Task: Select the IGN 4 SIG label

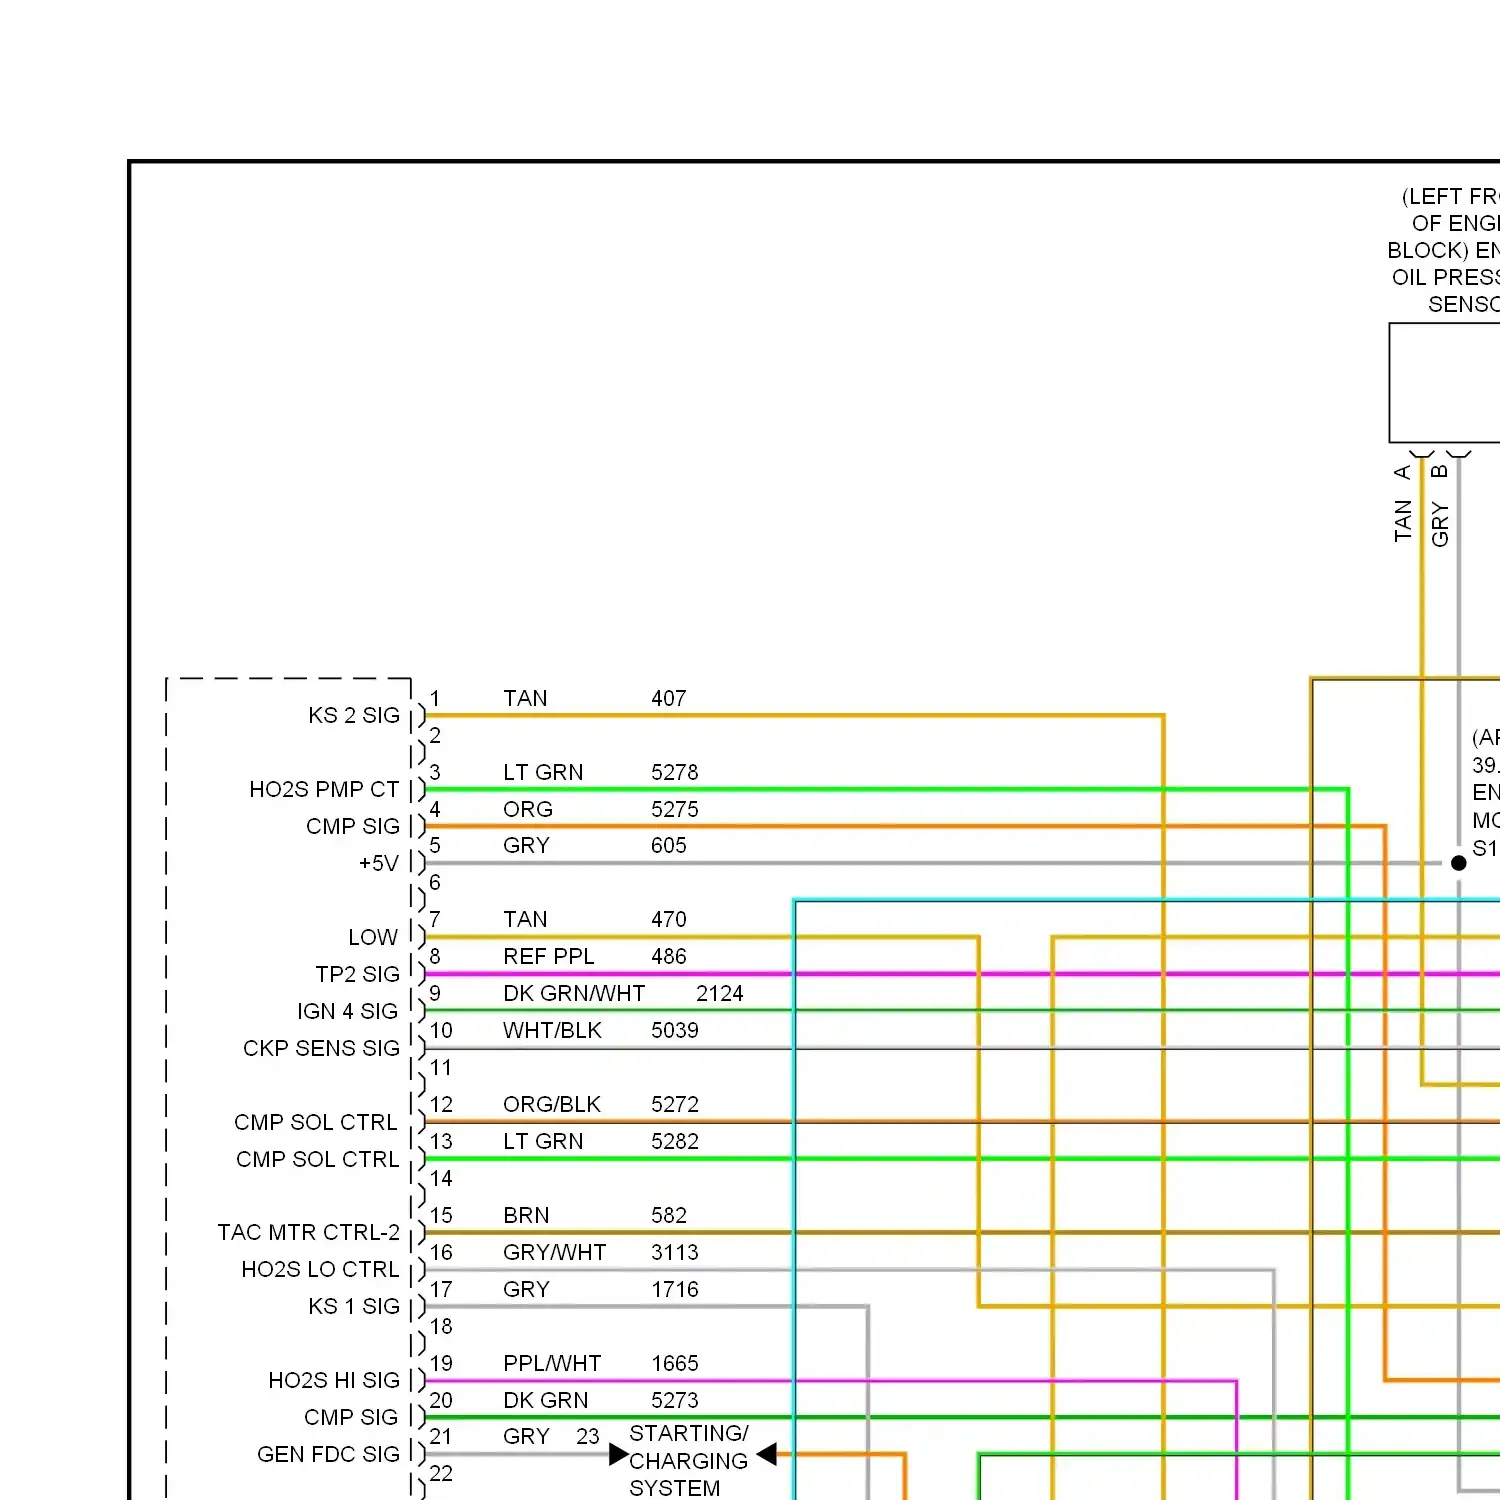Action: click(348, 1011)
